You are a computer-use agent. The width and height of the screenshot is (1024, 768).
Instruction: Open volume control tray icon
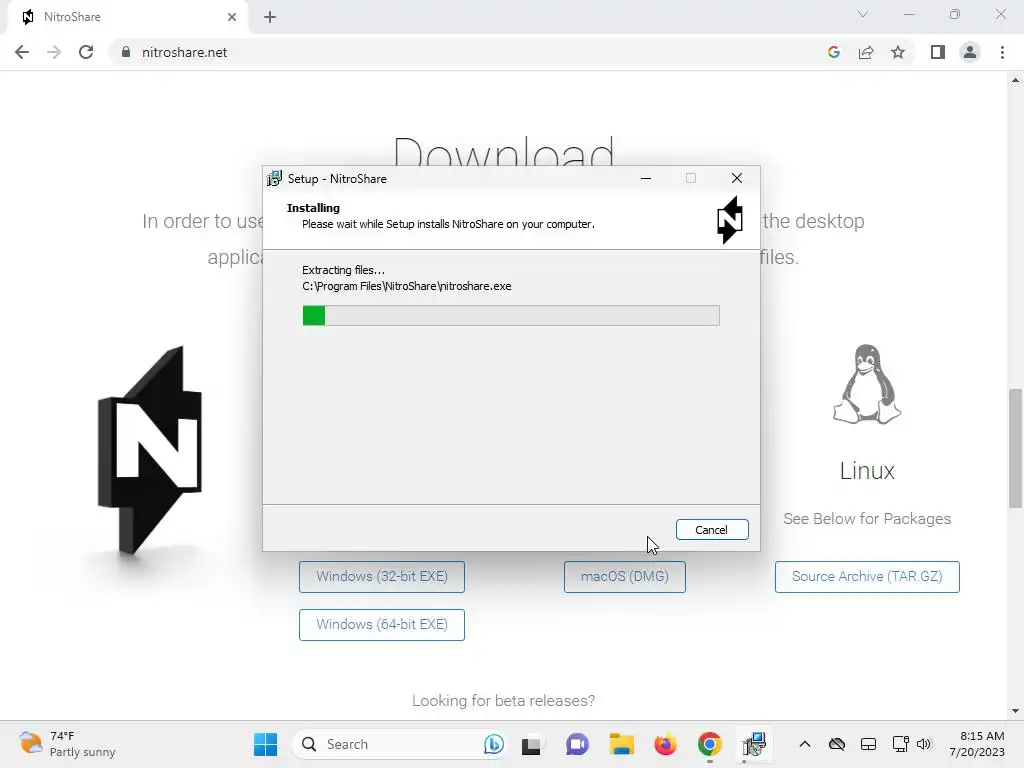[x=923, y=744]
